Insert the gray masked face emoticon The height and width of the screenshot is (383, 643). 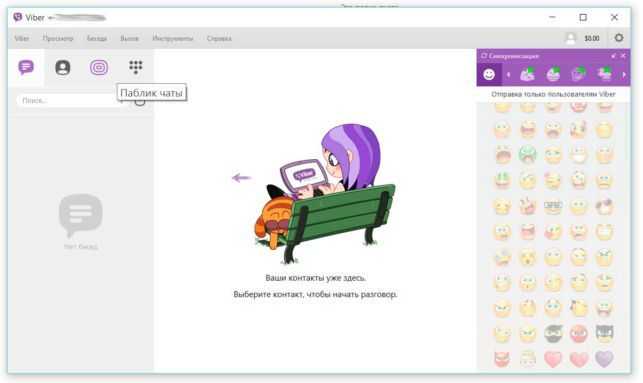coord(604,334)
